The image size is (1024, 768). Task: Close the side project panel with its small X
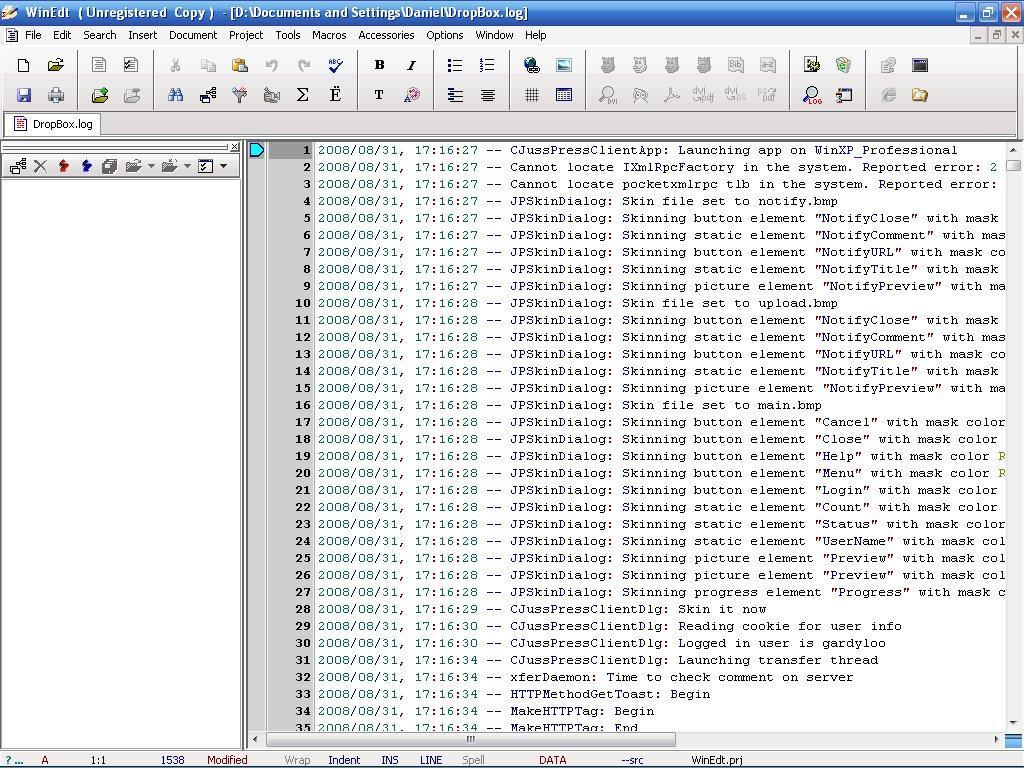point(234,147)
